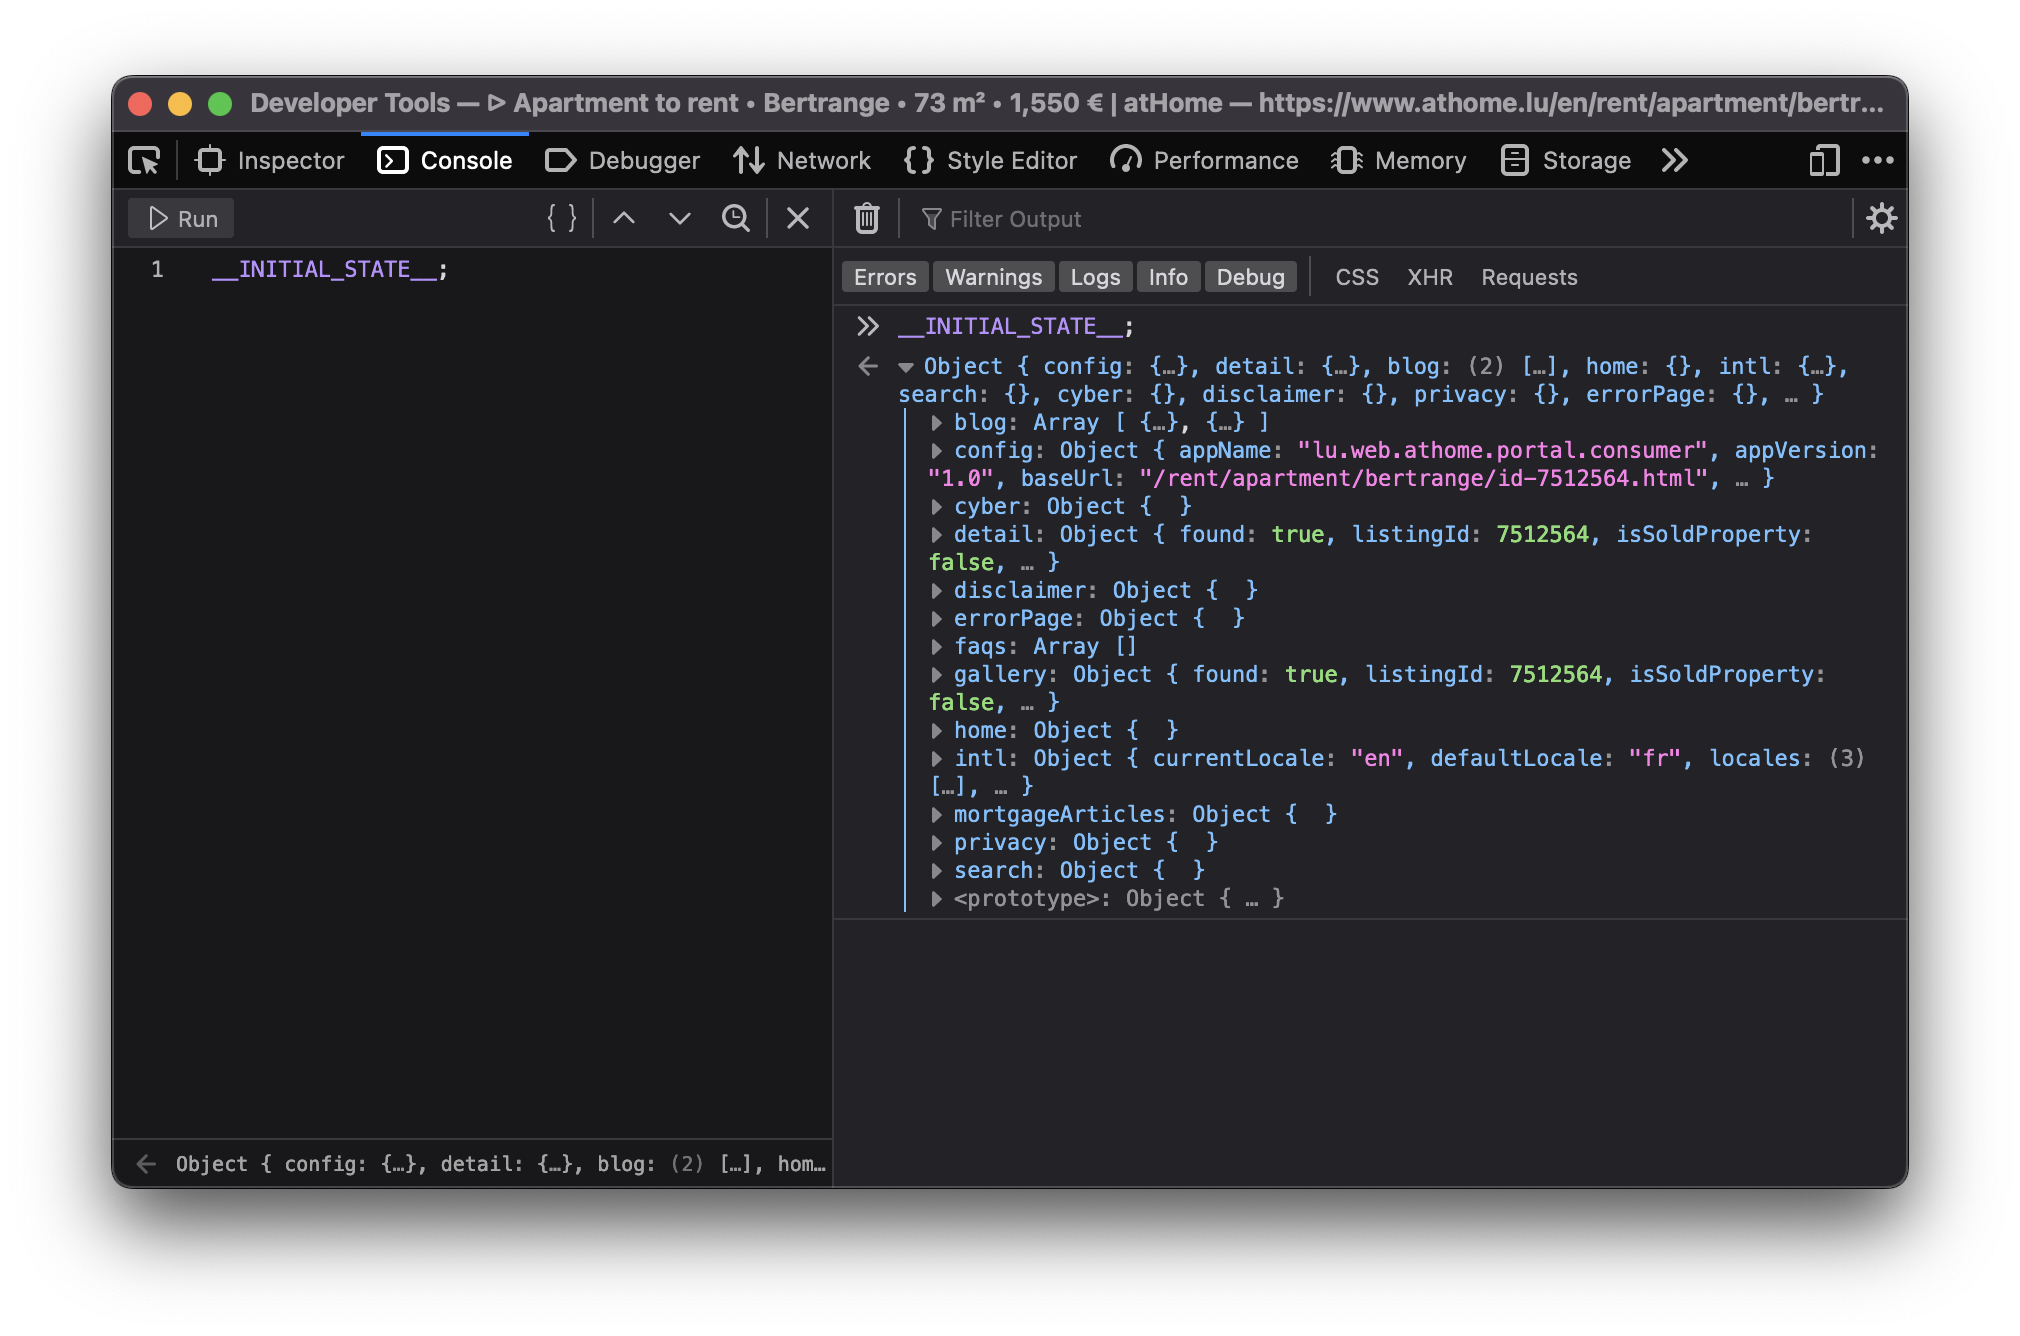Open console settings with the gear icon

coord(1881,218)
